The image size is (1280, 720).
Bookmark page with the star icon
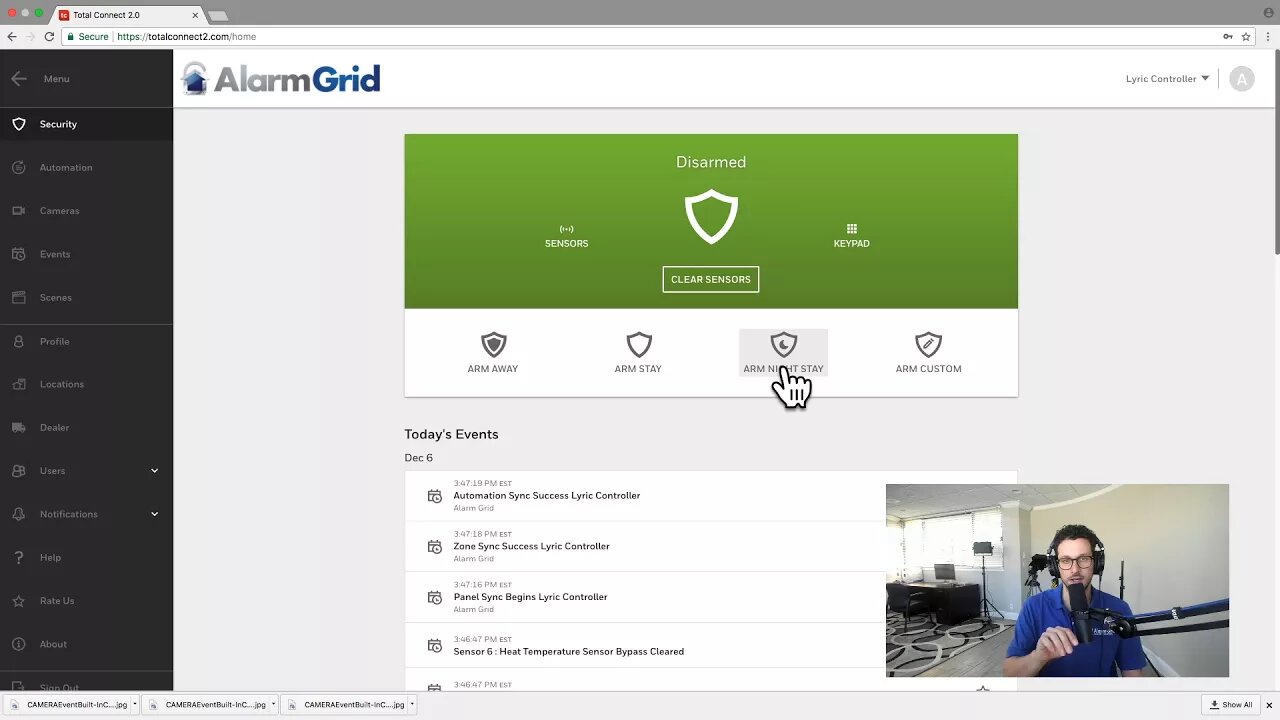coord(1246,37)
